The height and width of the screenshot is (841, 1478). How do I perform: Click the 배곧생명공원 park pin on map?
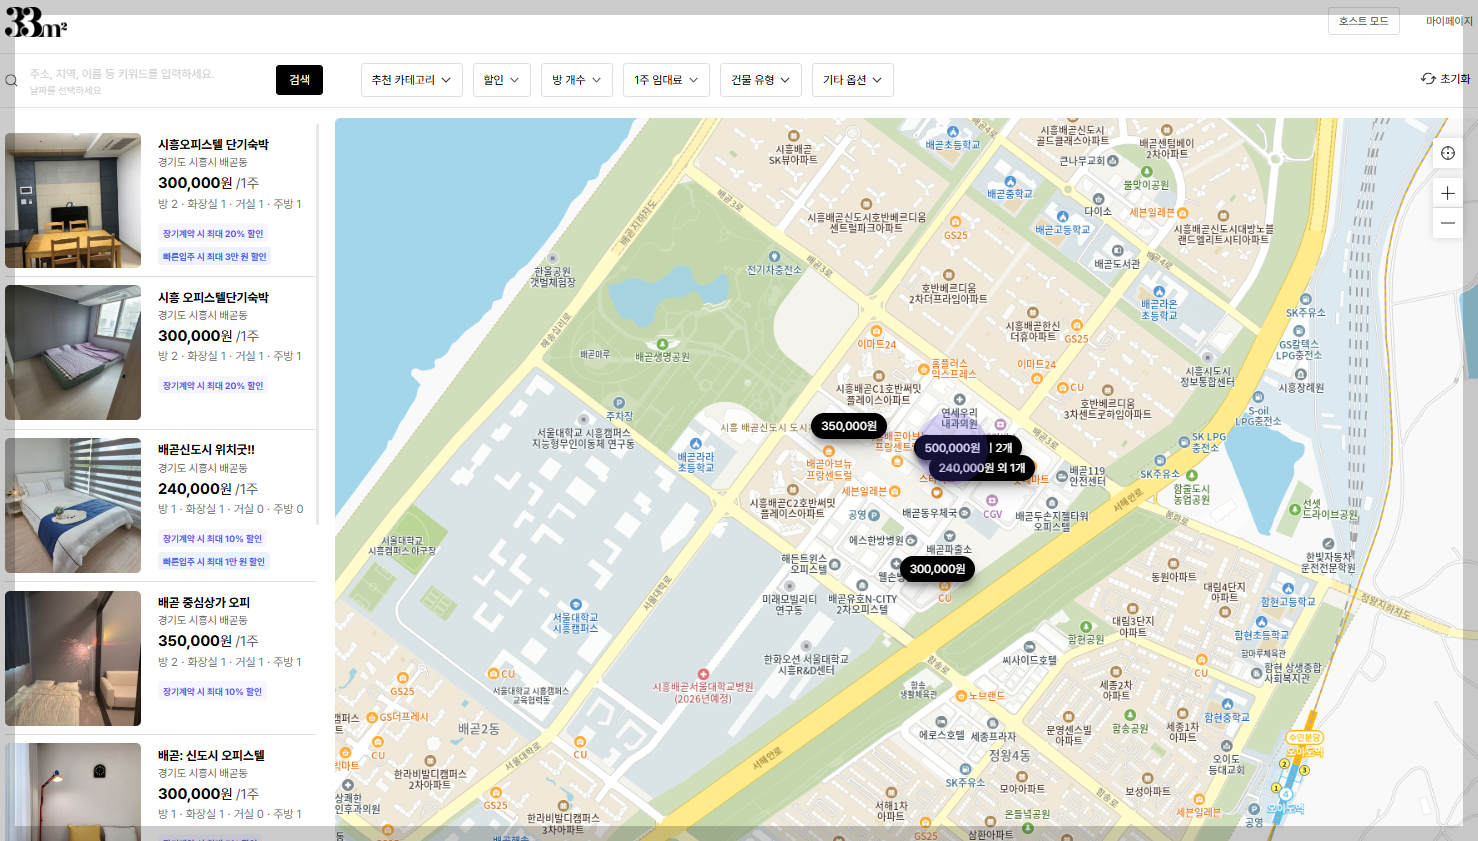662,345
